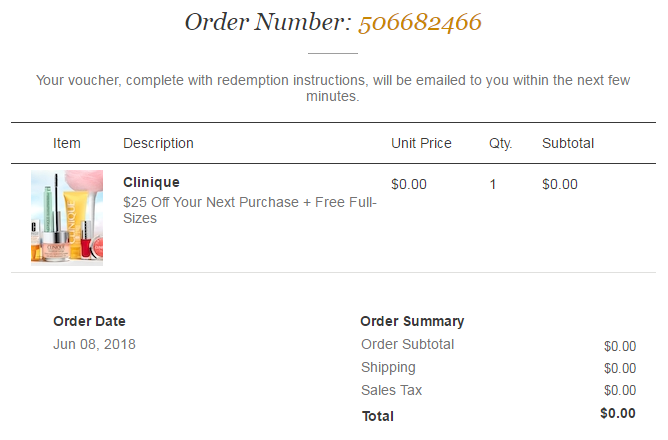Click the Unit Price column header
Image resolution: width=668 pixels, height=440 pixels.
point(421,143)
